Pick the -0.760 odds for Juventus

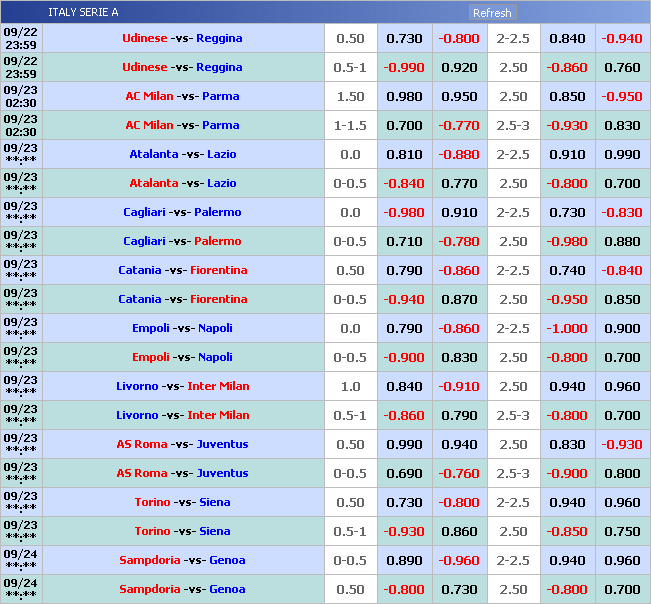point(459,474)
